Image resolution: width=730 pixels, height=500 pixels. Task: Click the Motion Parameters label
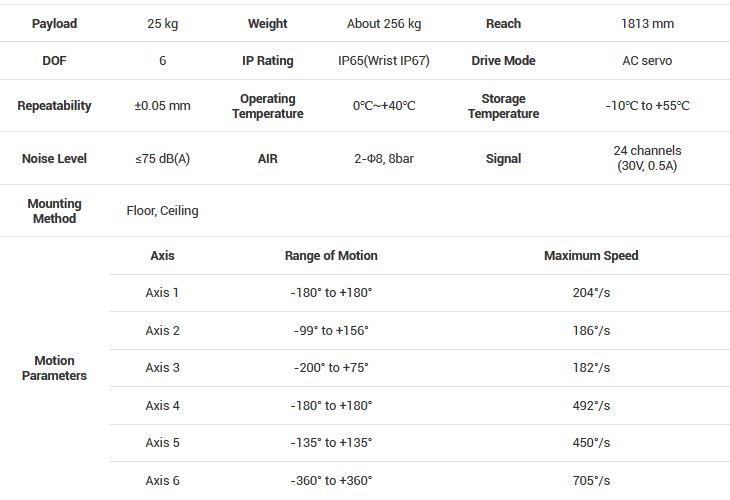54,368
